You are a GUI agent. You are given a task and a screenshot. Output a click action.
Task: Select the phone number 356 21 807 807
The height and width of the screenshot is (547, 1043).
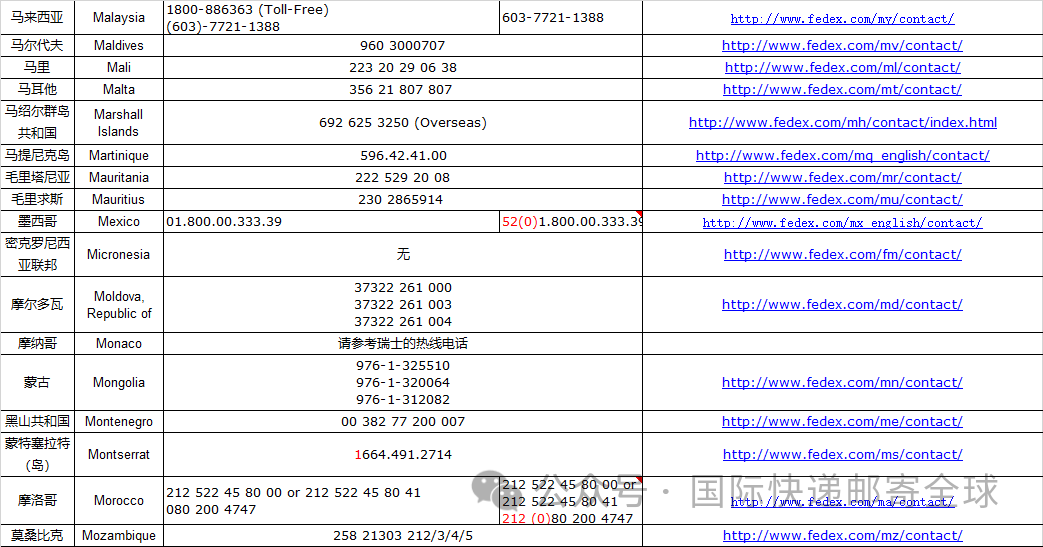[402, 89]
